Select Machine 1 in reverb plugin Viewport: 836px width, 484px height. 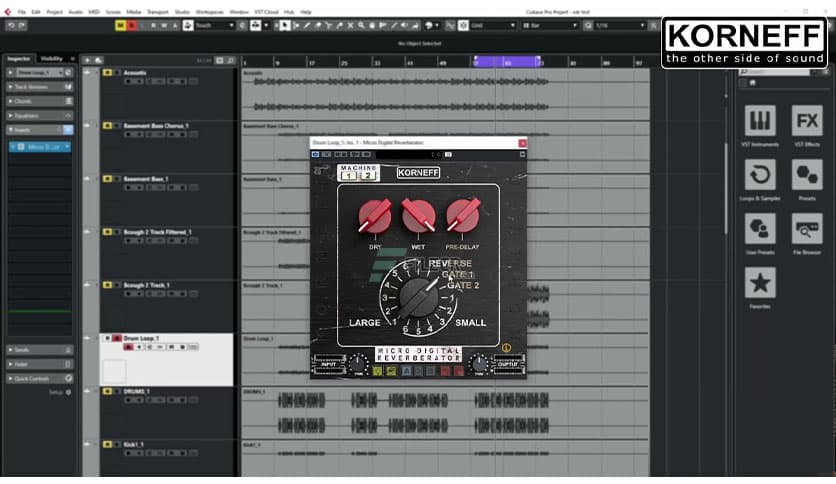click(349, 175)
